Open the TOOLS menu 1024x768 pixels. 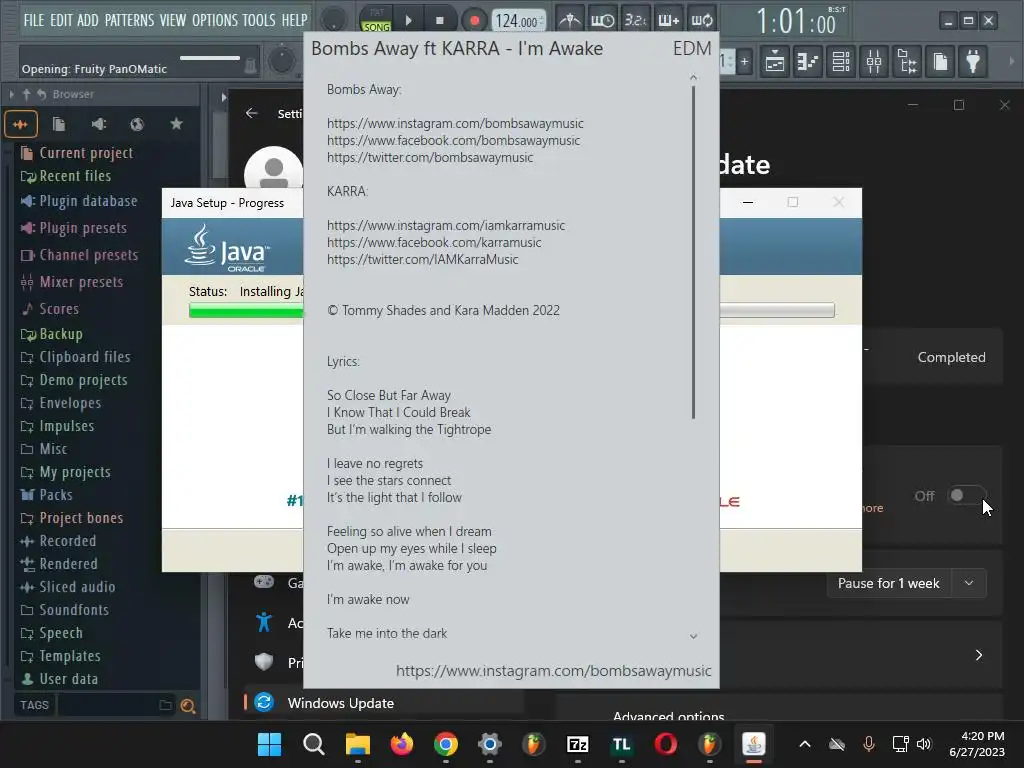click(259, 20)
